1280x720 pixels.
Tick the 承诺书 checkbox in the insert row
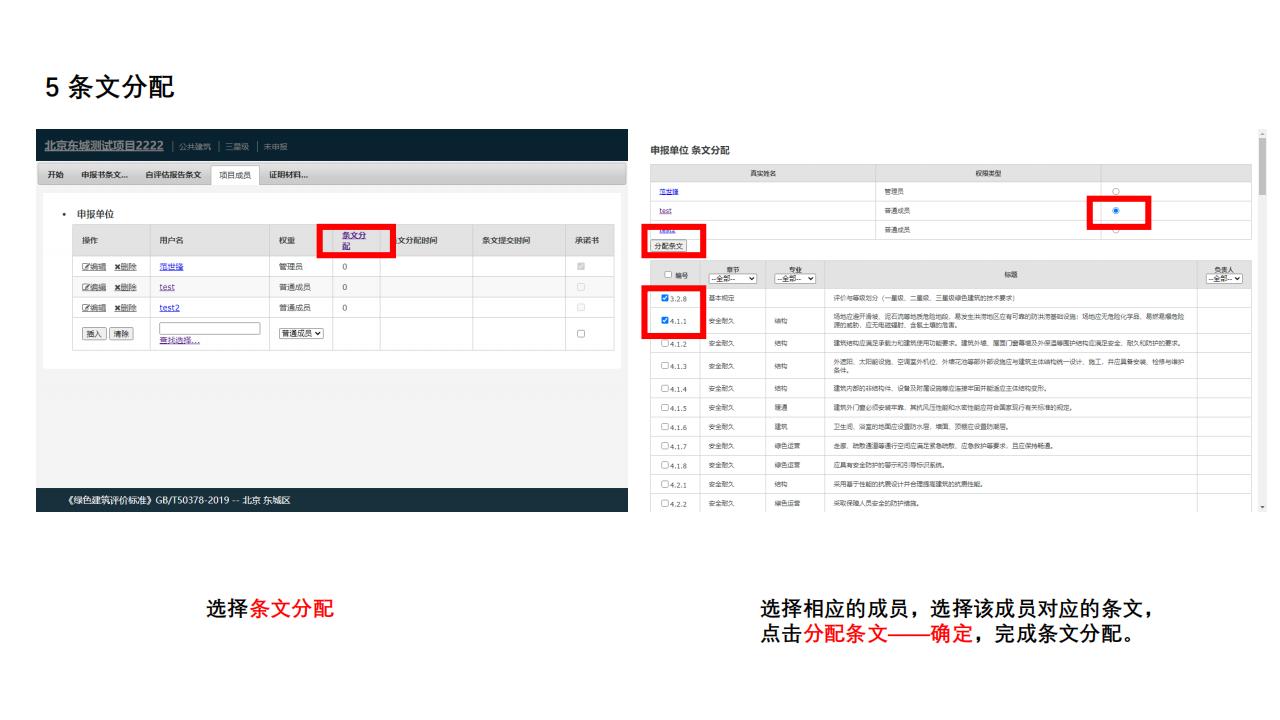581,333
